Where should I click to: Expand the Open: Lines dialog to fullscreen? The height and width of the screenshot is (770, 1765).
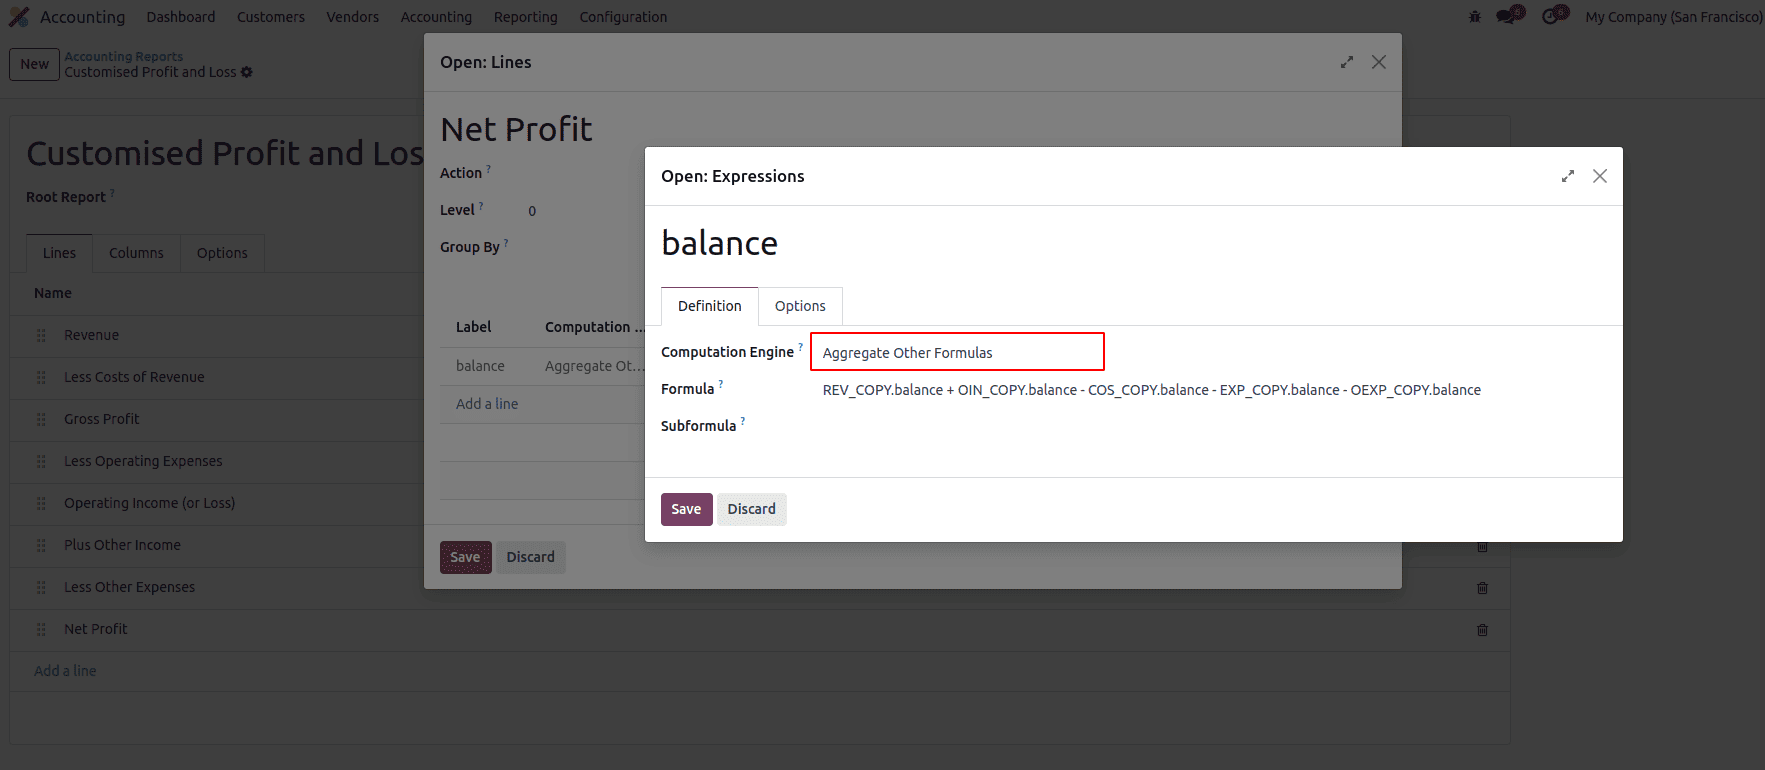(x=1347, y=62)
